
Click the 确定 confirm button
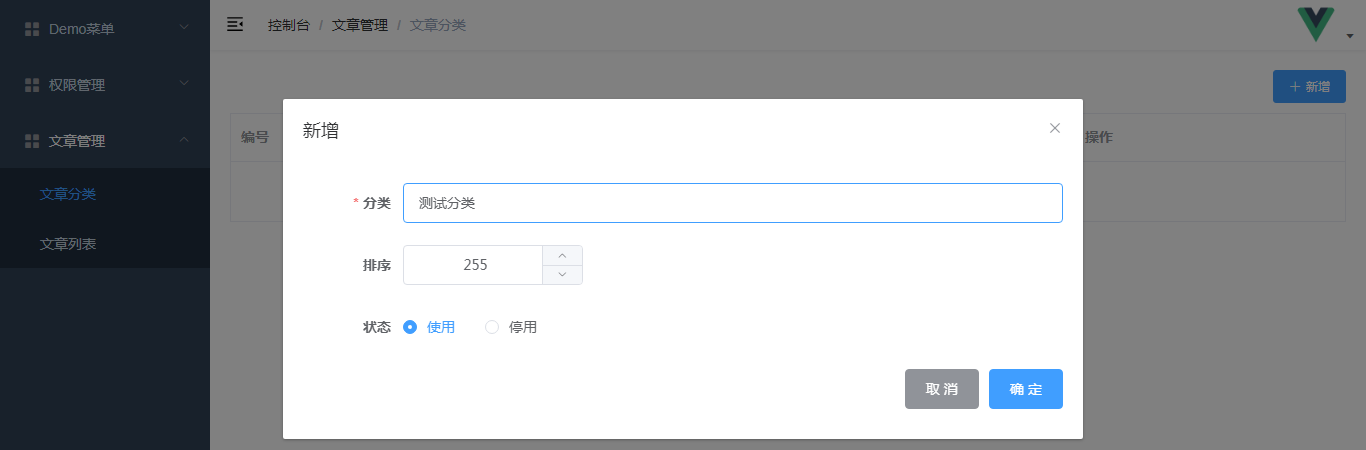click(1025, 389)
